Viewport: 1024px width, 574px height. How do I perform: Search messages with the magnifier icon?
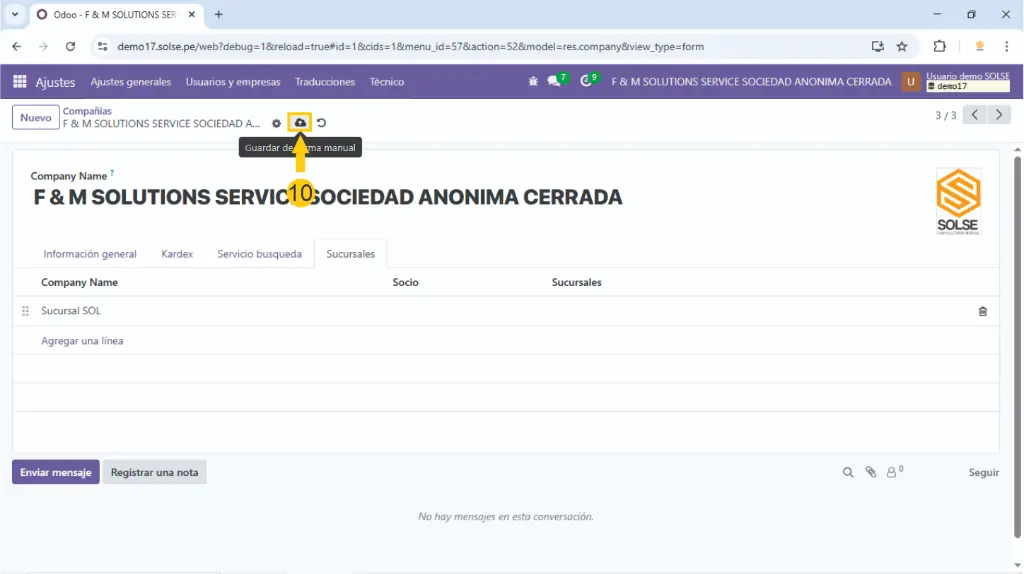(848, 472)
